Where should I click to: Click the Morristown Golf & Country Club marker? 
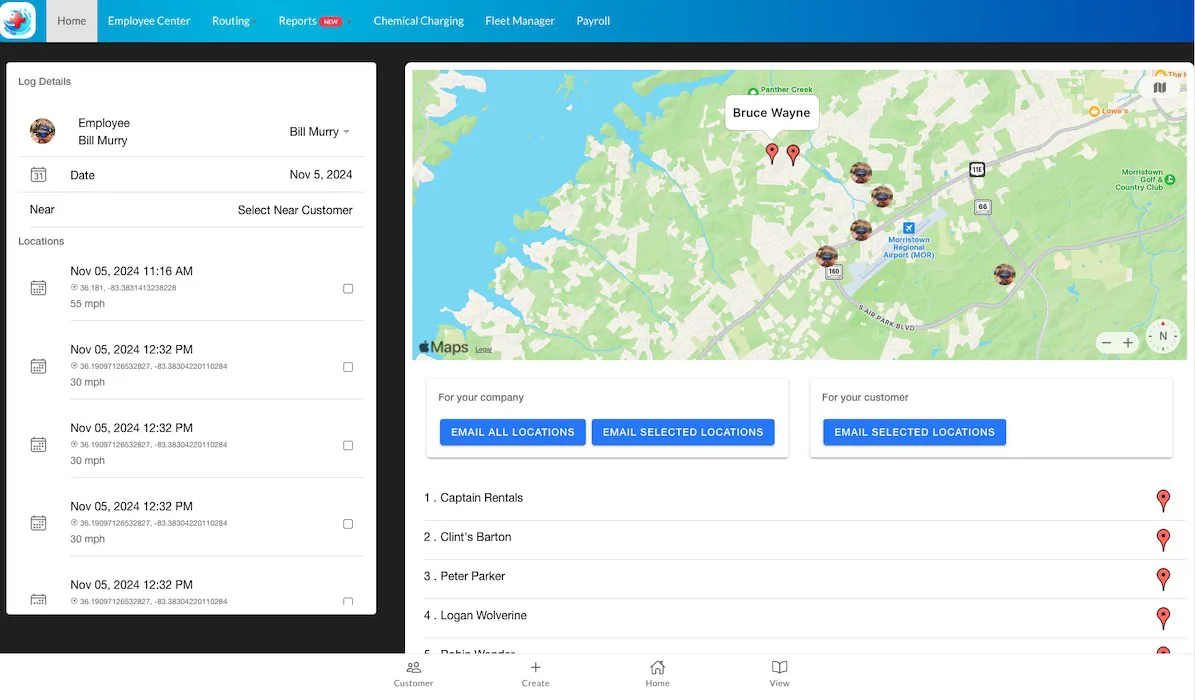(x=1170, y=180)
